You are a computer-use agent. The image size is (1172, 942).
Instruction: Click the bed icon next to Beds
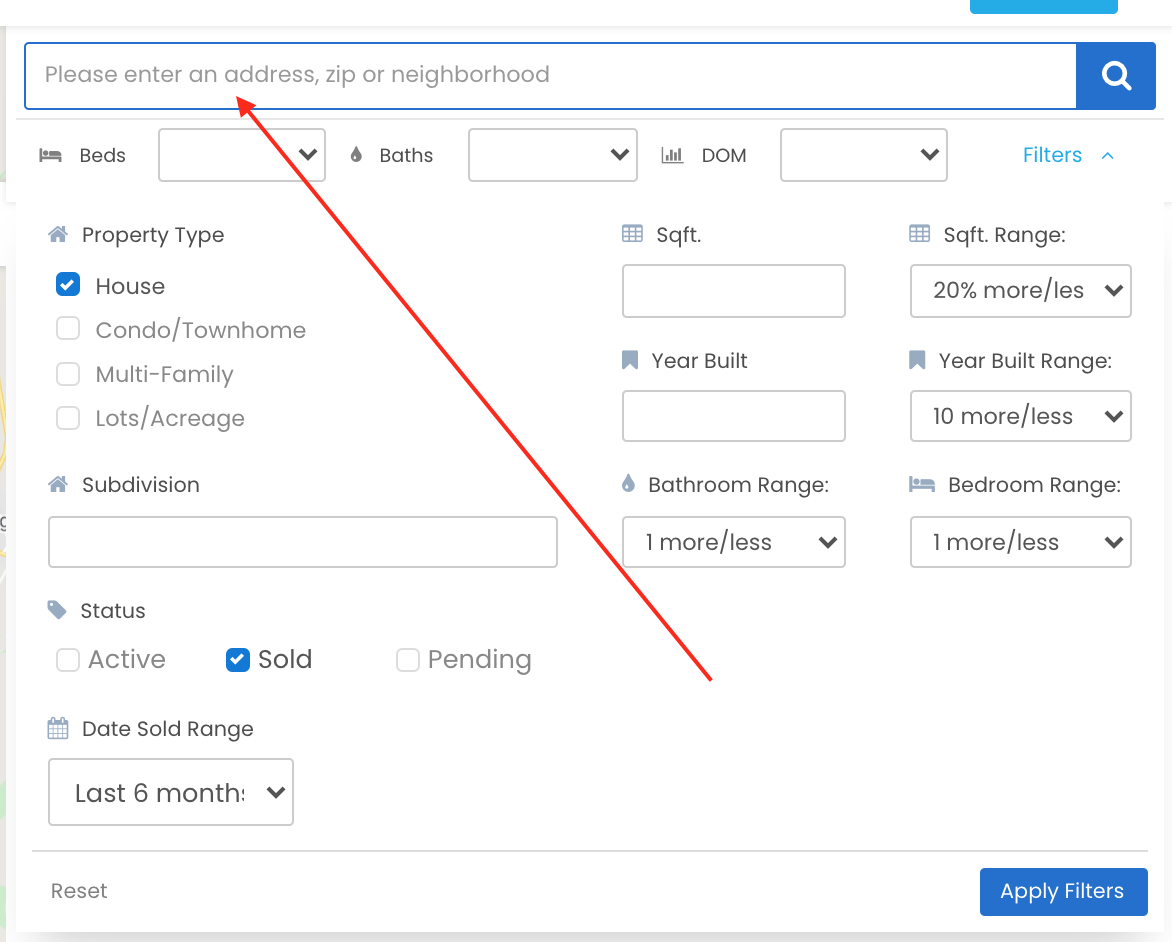(x=51, y=155)
